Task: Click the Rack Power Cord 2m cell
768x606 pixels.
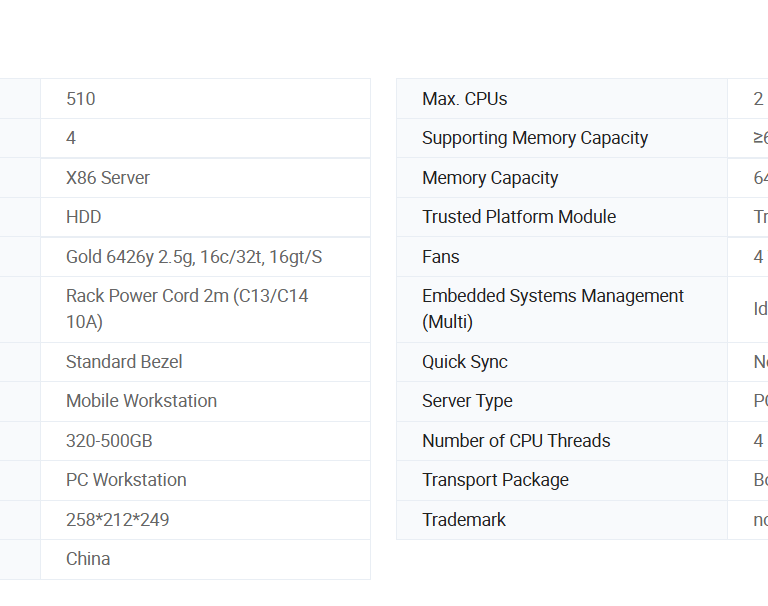Action: tap(187, 309)
